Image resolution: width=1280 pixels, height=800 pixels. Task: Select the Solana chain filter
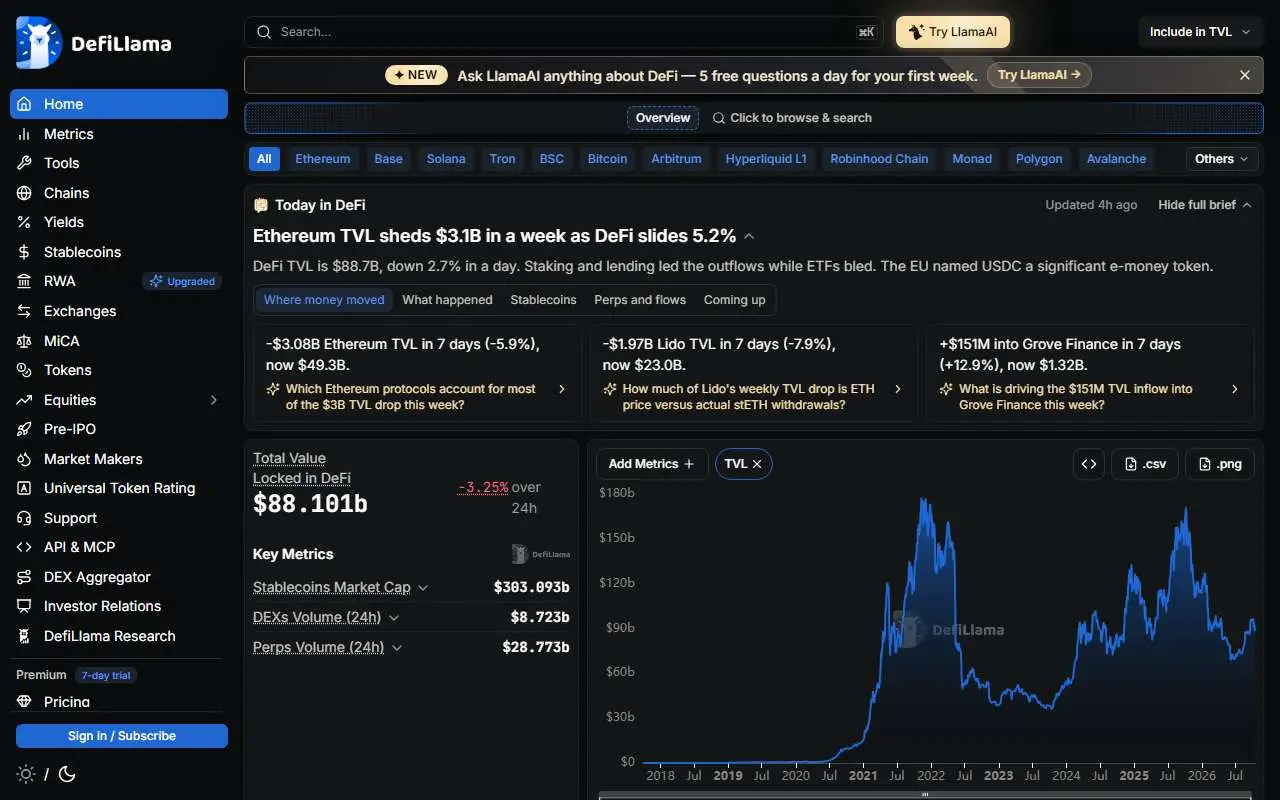click(x=446, y=159)
